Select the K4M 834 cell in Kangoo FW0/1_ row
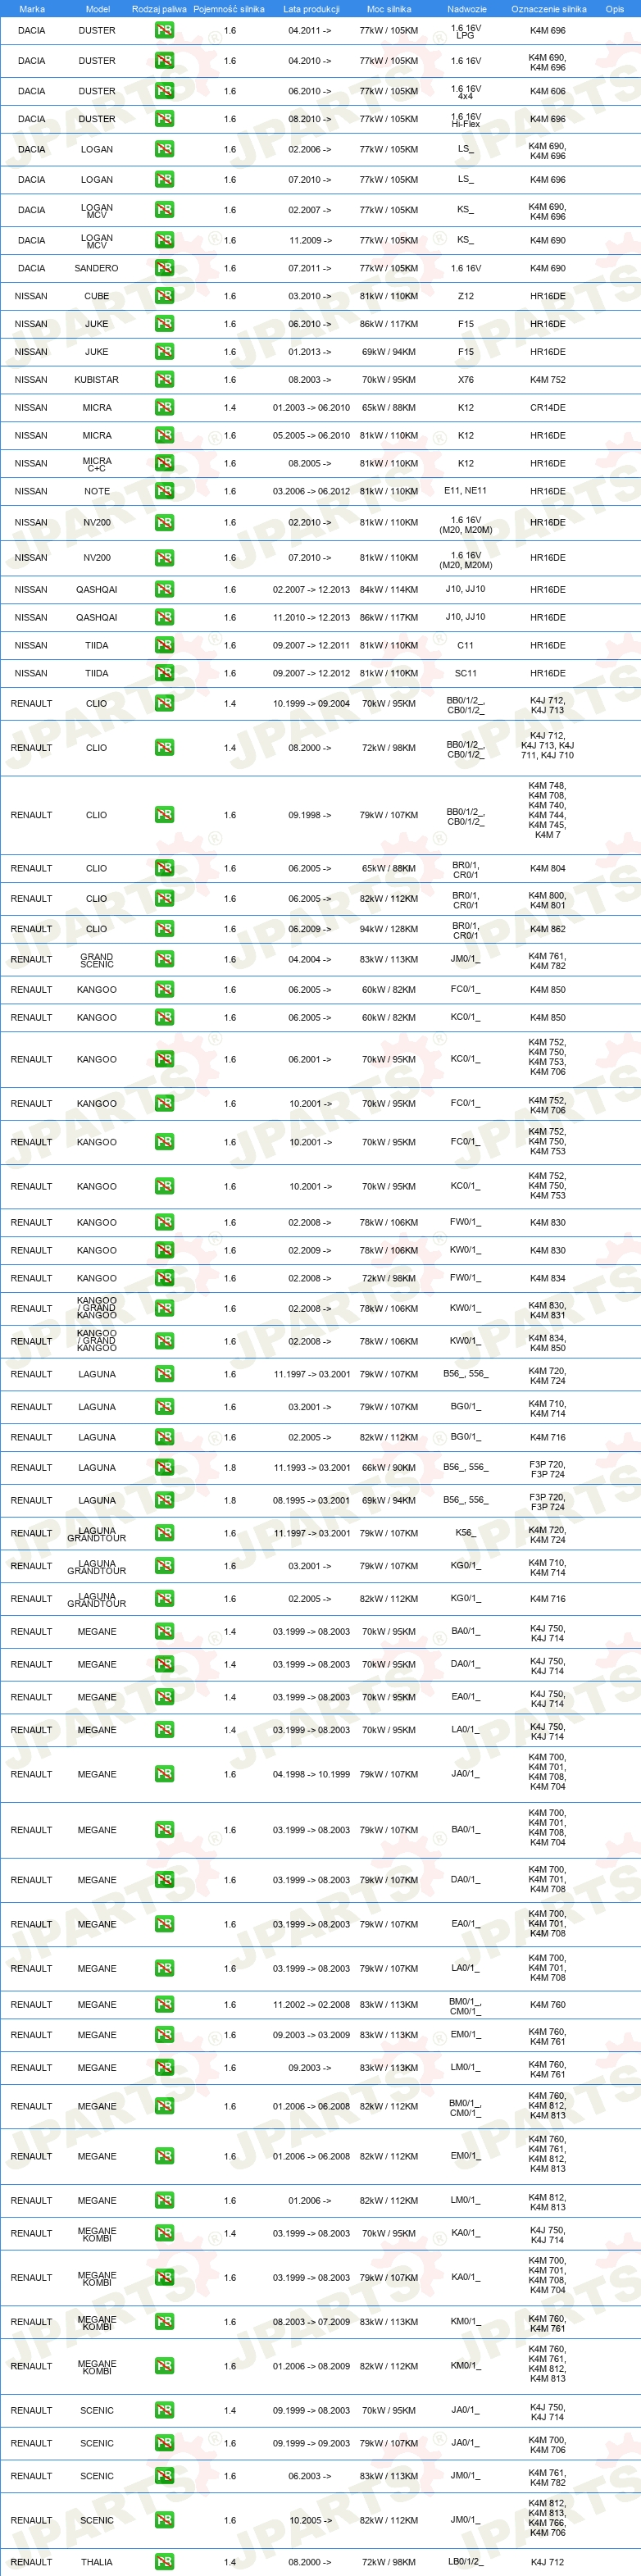Image resolution: width=641 pixels, height=2576 pixels. coord(548,1278)
